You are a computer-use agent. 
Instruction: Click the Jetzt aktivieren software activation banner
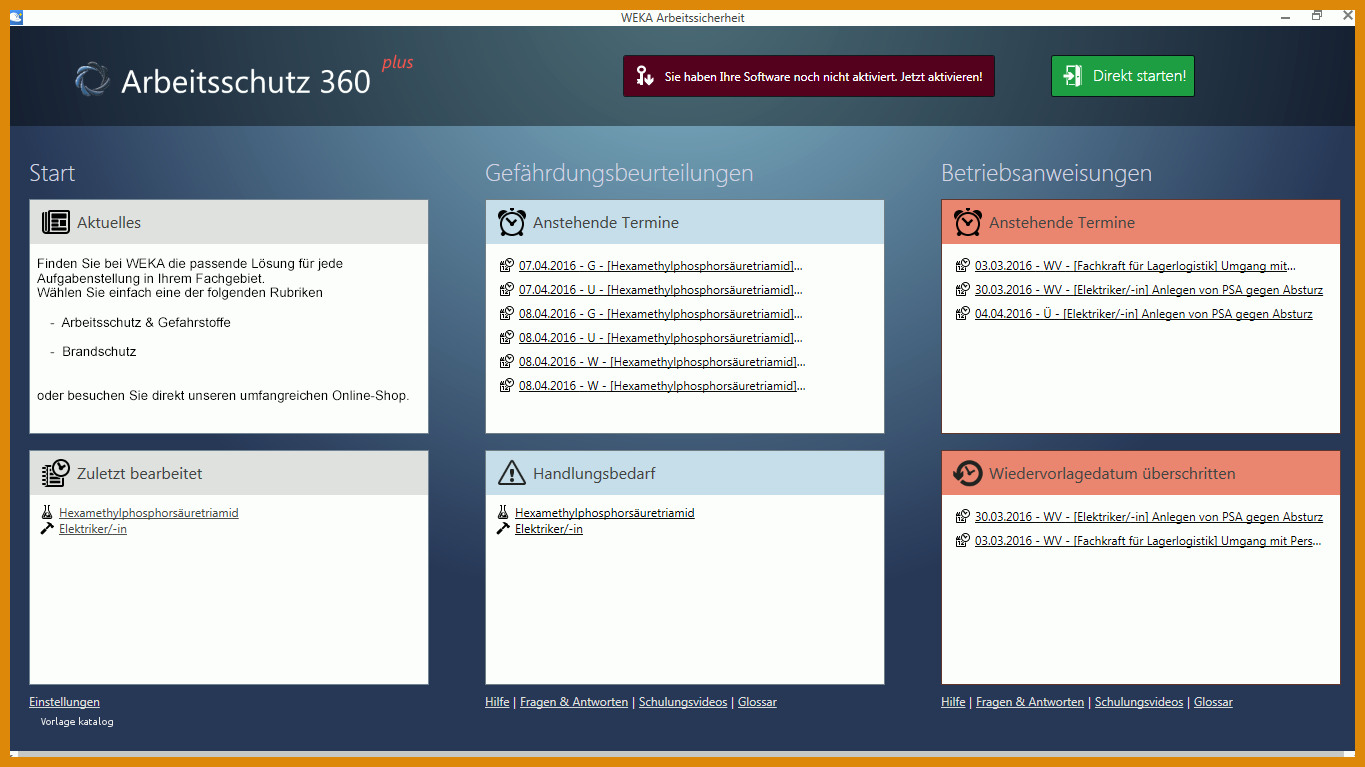point(809,76)
